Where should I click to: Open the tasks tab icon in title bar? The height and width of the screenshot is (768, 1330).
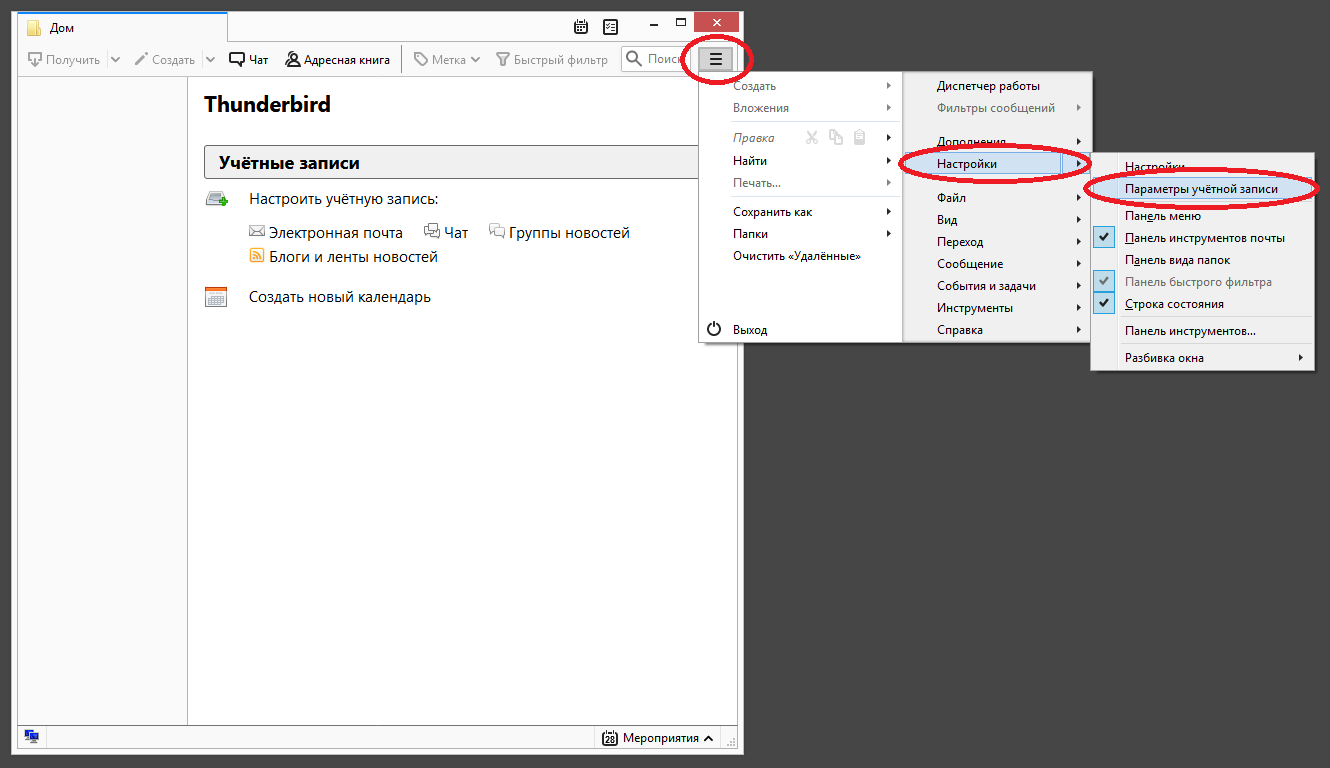(610, 26)
